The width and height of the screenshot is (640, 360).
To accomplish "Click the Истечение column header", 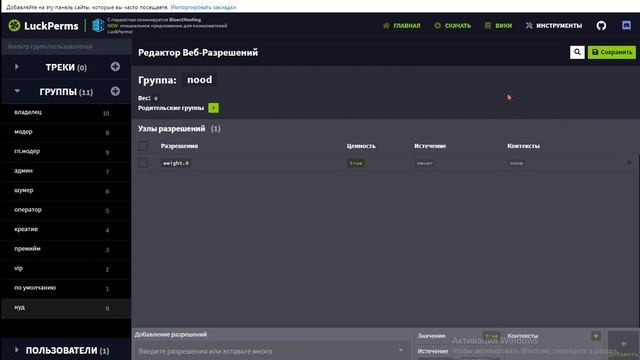I will (430, 146).
